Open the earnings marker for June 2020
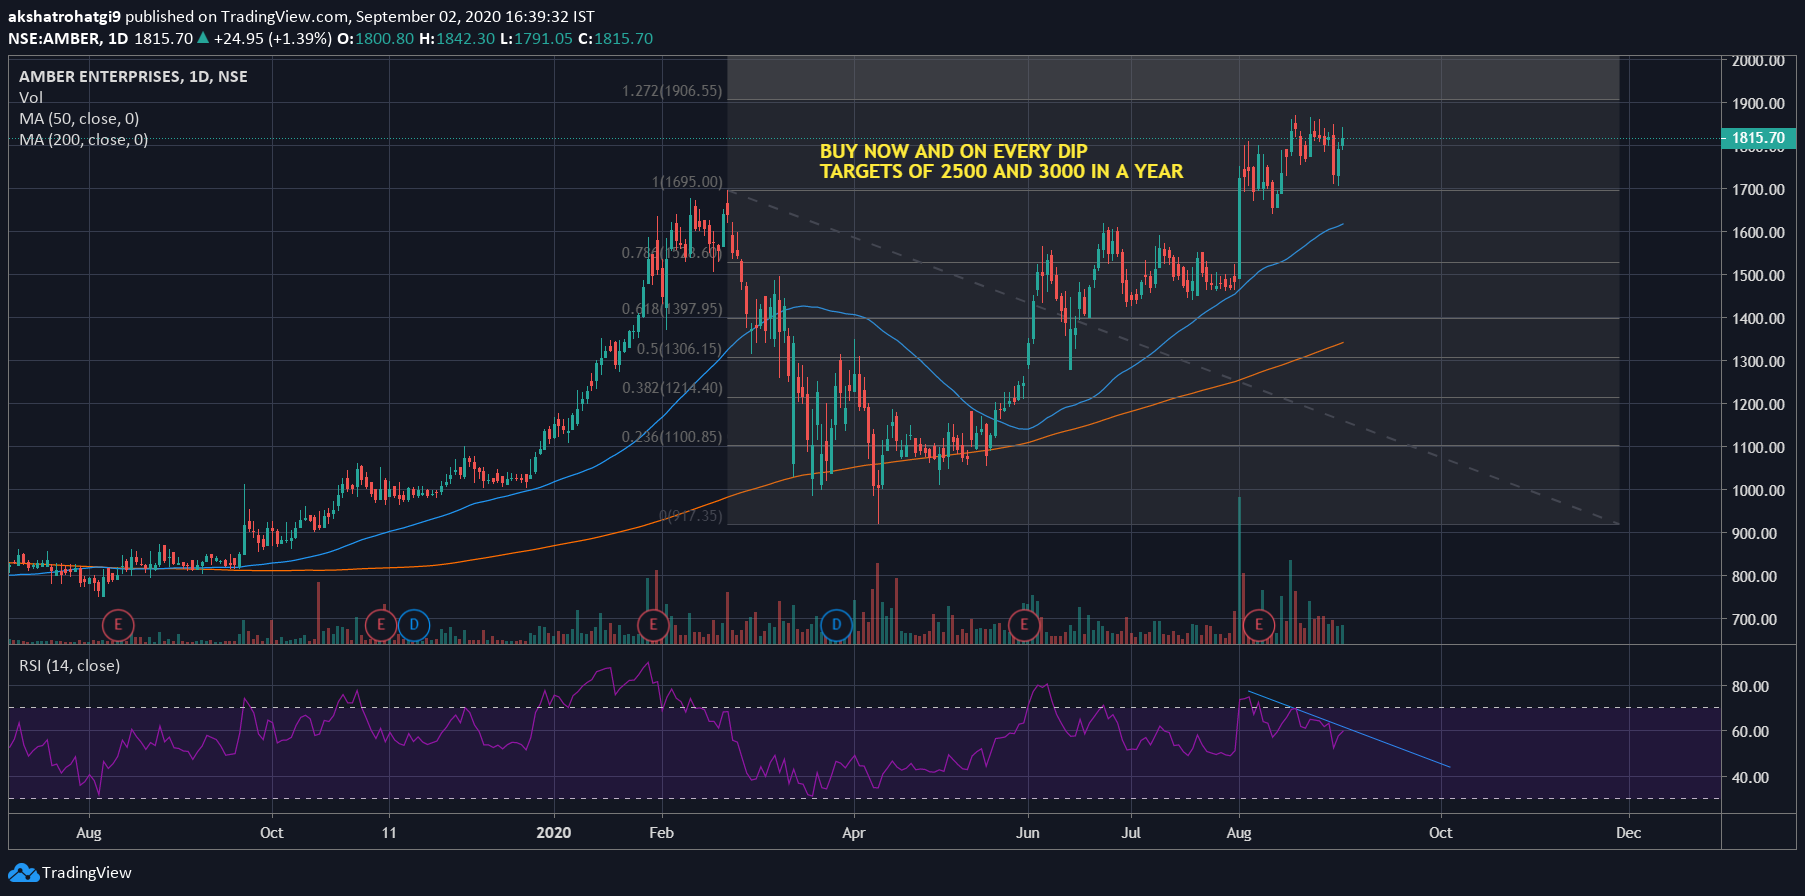 1024,625
